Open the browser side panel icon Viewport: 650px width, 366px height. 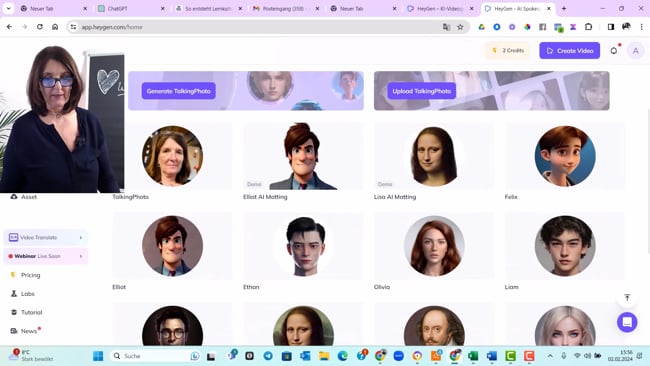coord(611,27)
